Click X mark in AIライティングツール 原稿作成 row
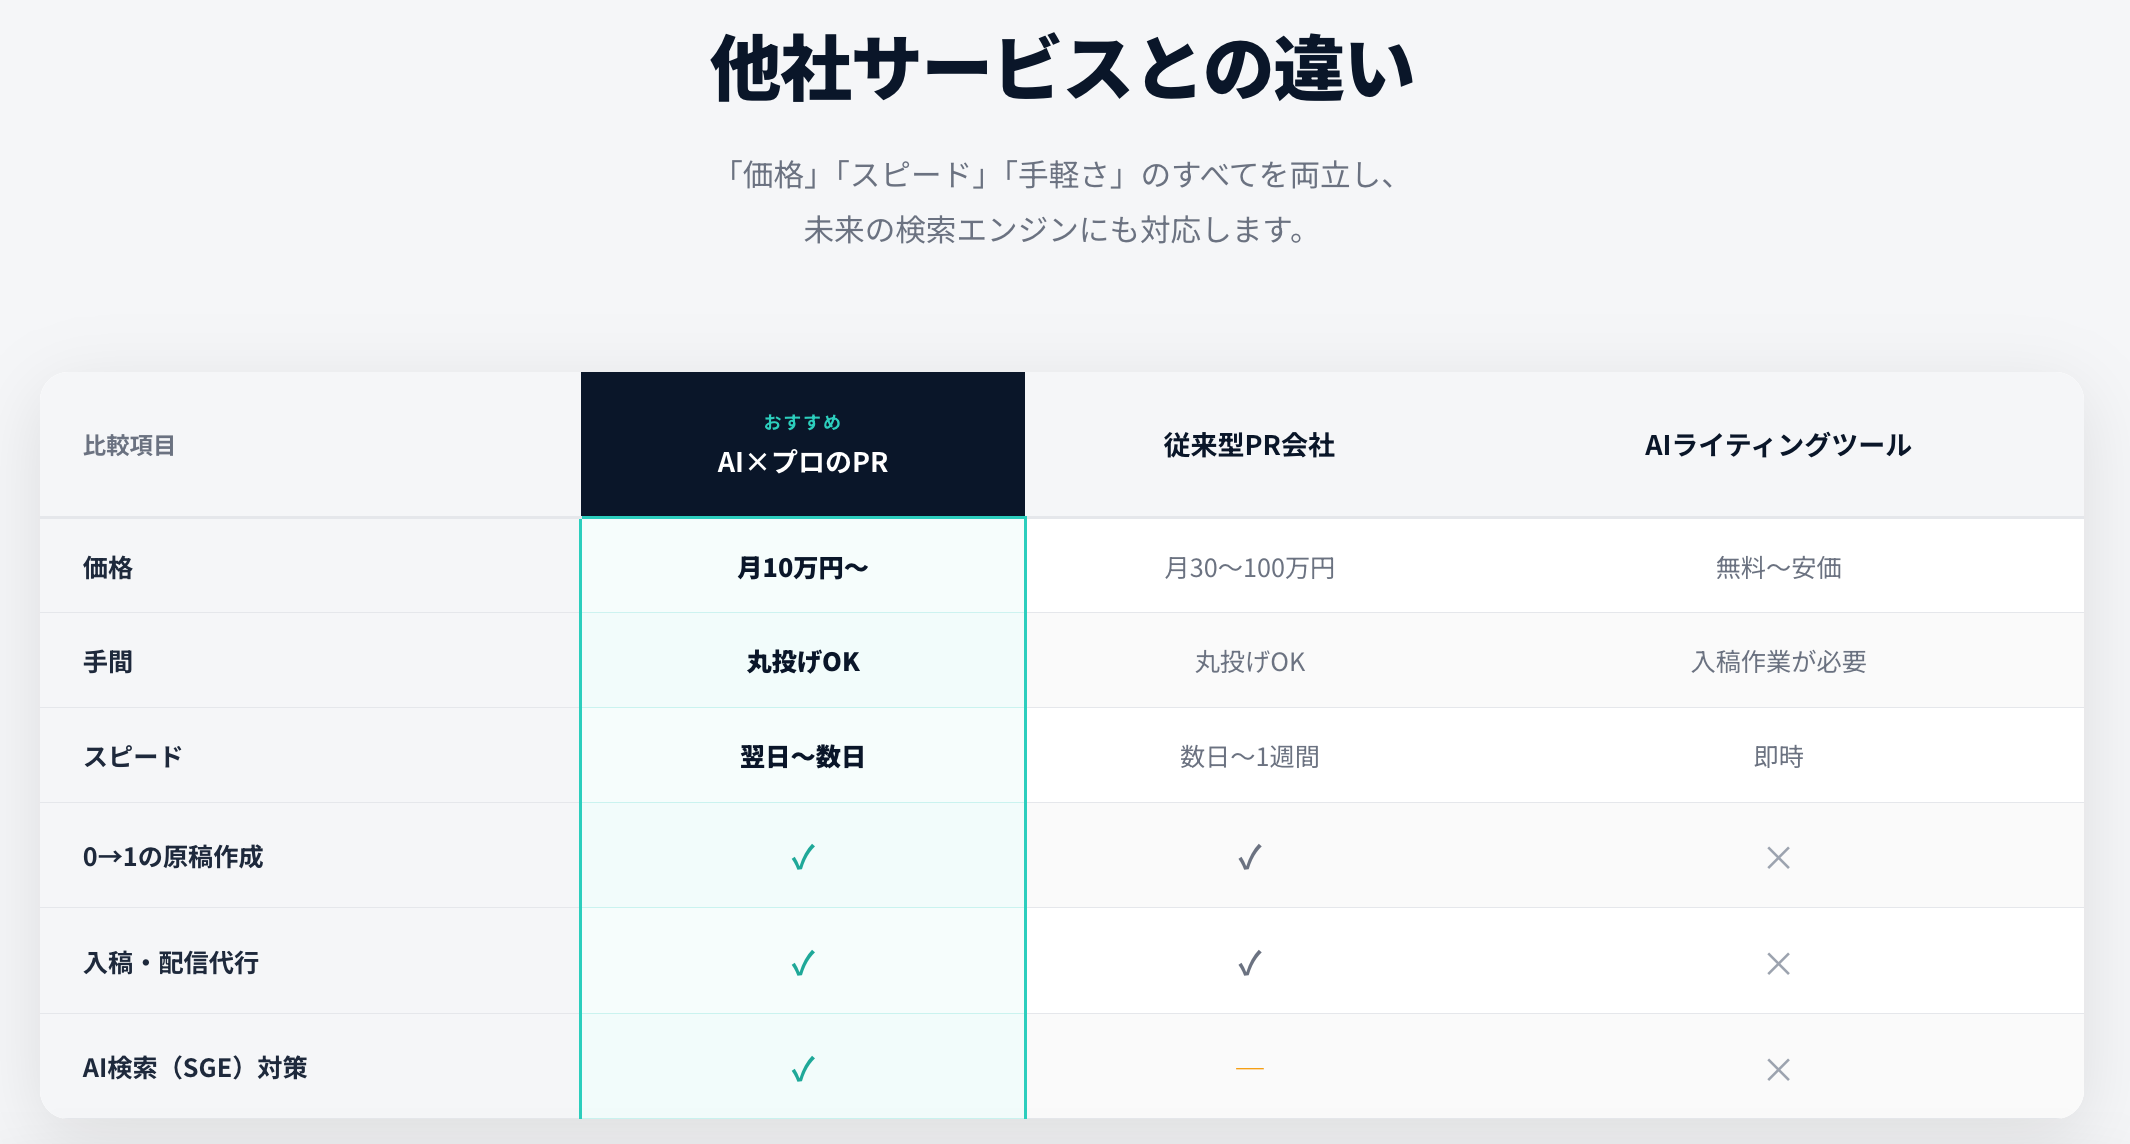This screenshot has width=2130, height=1144. tap(1778, 857)
